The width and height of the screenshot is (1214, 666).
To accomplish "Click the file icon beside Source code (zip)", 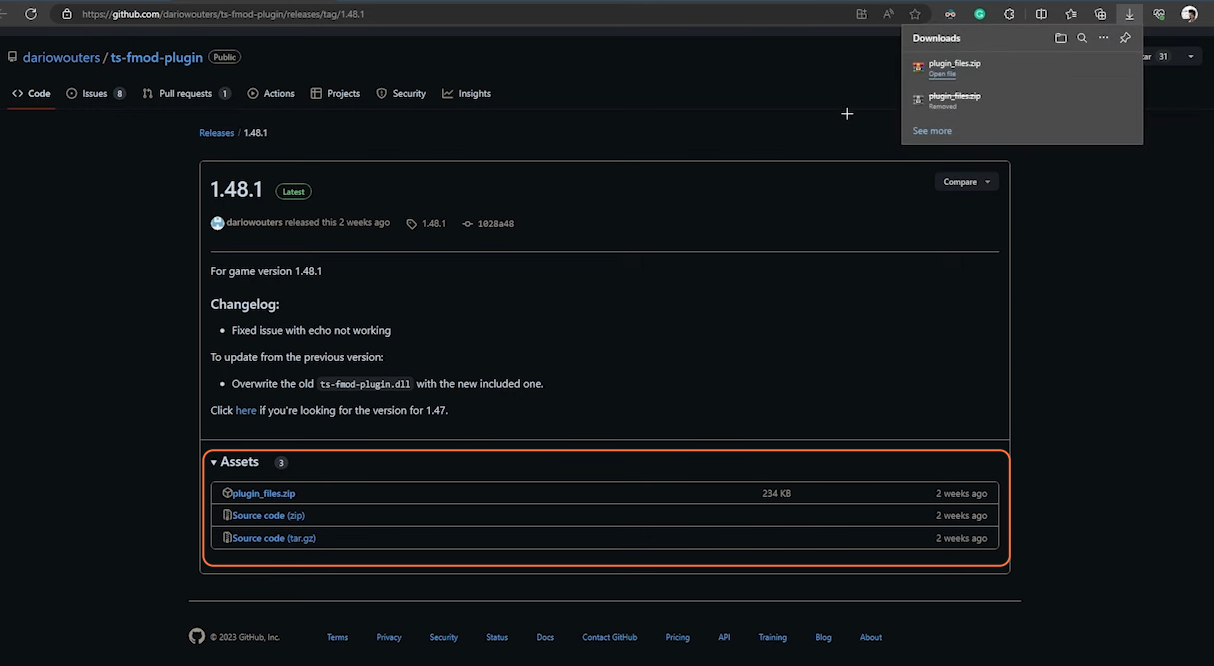I will pyautogui.click(x=227, y=515).
